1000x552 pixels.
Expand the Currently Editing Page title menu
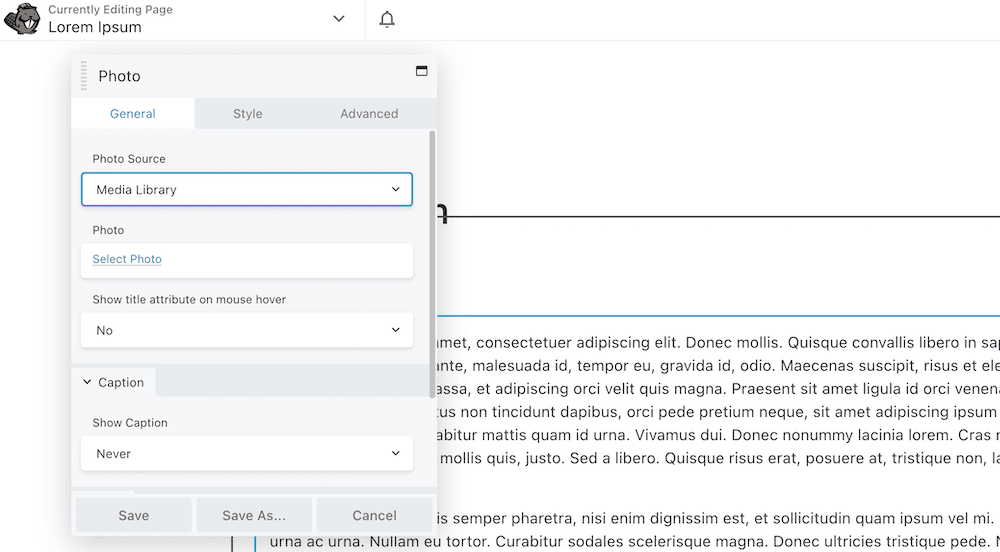click(339, 19)
